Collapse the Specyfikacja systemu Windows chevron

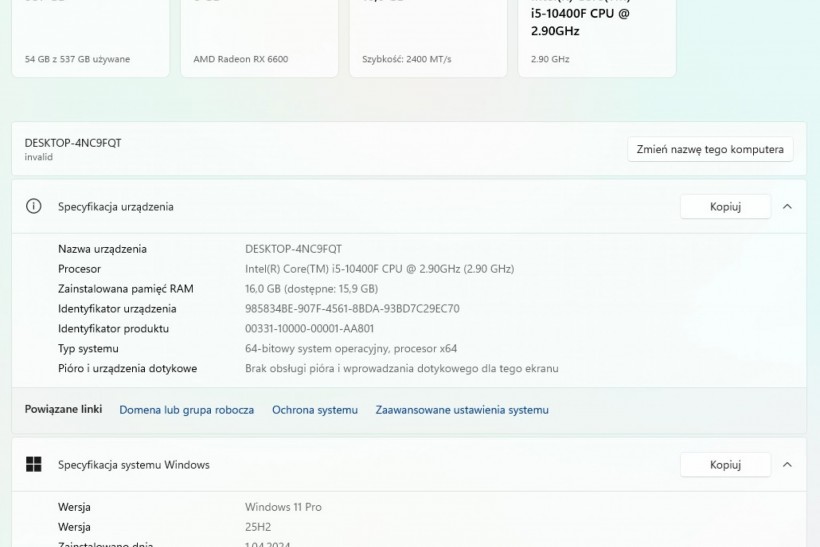(x=787, y=464)
